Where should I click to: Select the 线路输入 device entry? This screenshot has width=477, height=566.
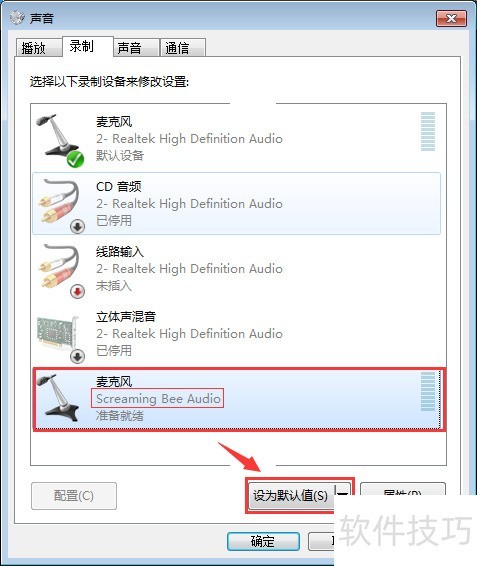click(237, 268)
